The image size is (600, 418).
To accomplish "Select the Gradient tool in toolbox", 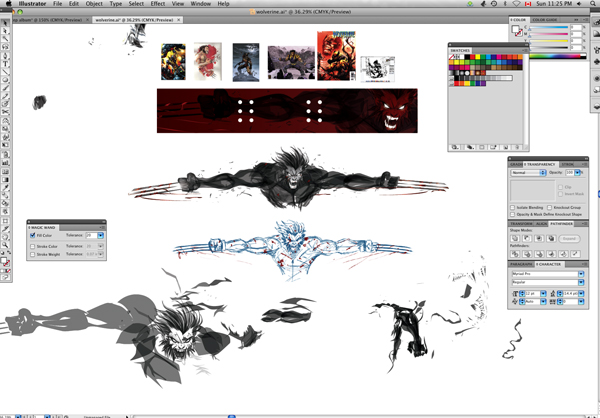I will coord(5,180).
